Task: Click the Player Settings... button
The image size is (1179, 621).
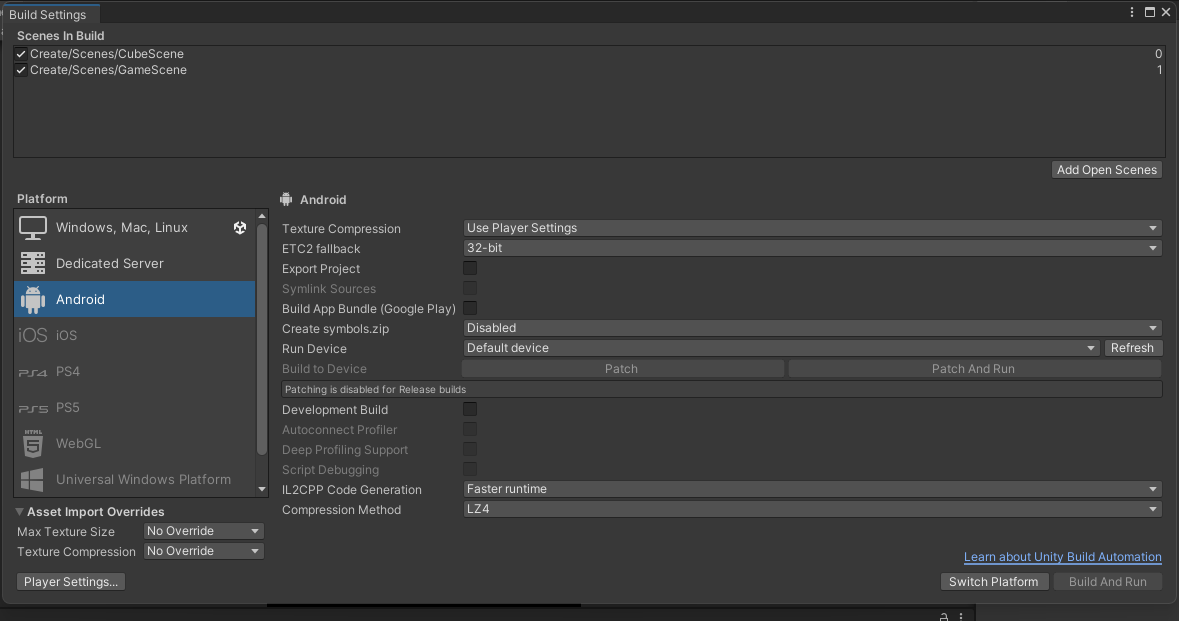Action: coord(71,582)
